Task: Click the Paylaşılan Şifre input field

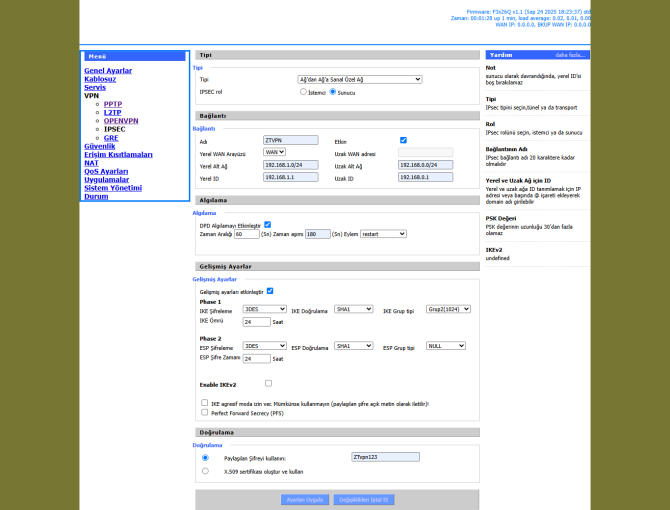Action: pyautogui.click(x=385, y=457)
